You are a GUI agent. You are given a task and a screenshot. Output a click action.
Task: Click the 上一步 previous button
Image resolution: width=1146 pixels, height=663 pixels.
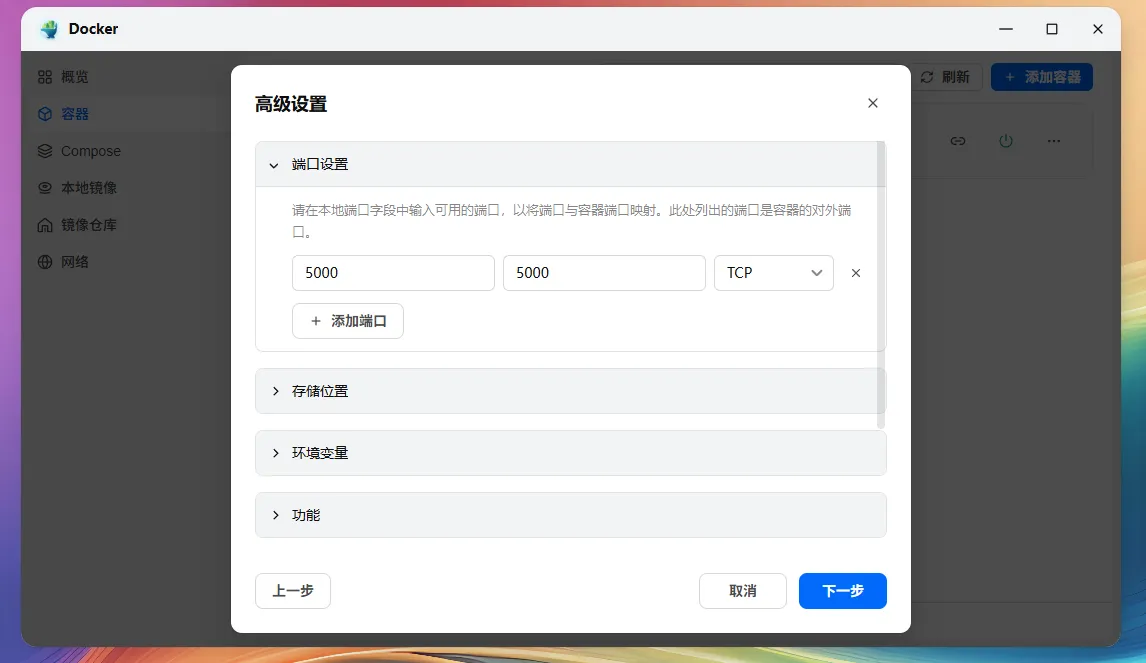tap(293, 591)
